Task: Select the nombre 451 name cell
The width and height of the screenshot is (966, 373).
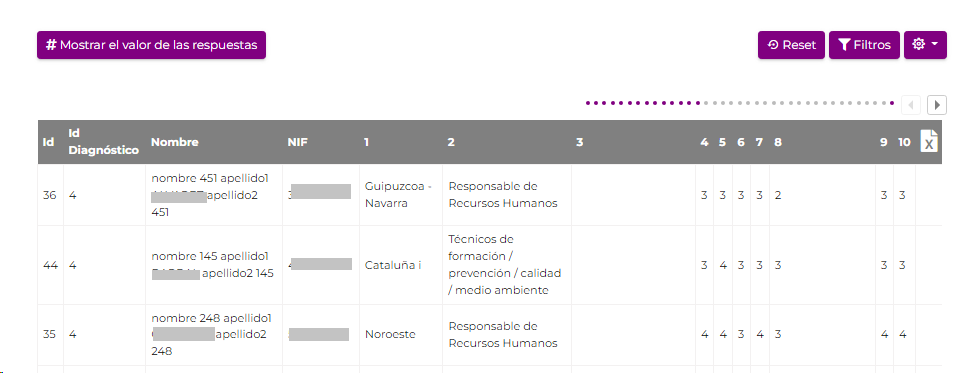Action: click(x=214, y=195)
